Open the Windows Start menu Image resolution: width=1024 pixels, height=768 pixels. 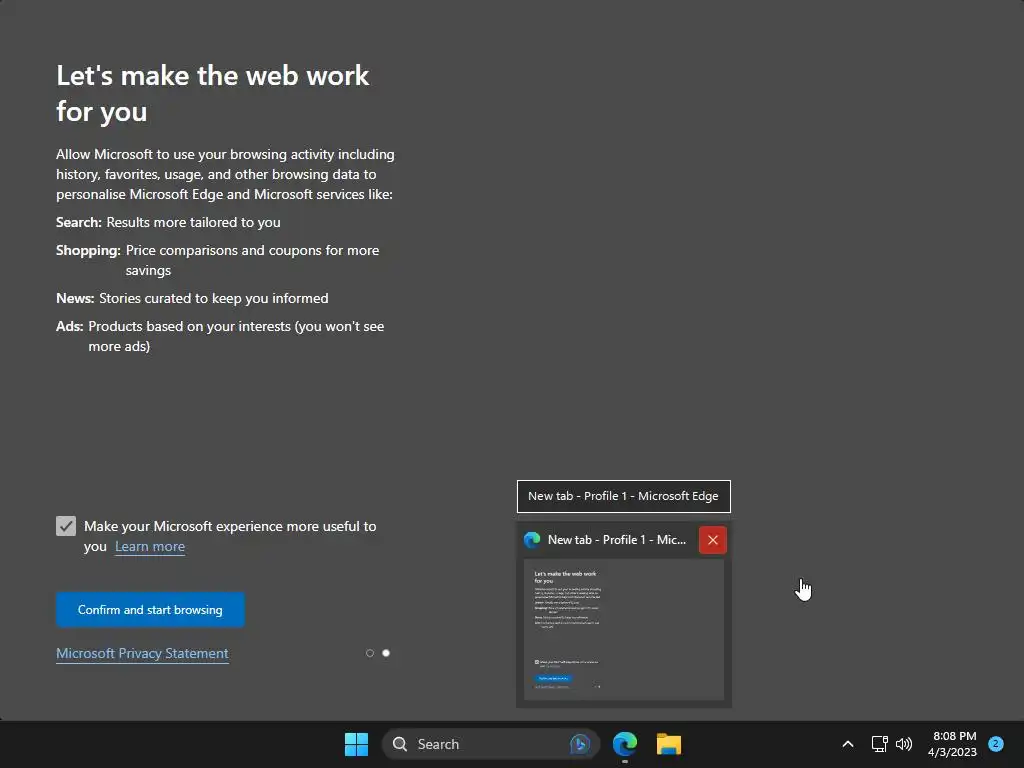[x=356, y=744]
